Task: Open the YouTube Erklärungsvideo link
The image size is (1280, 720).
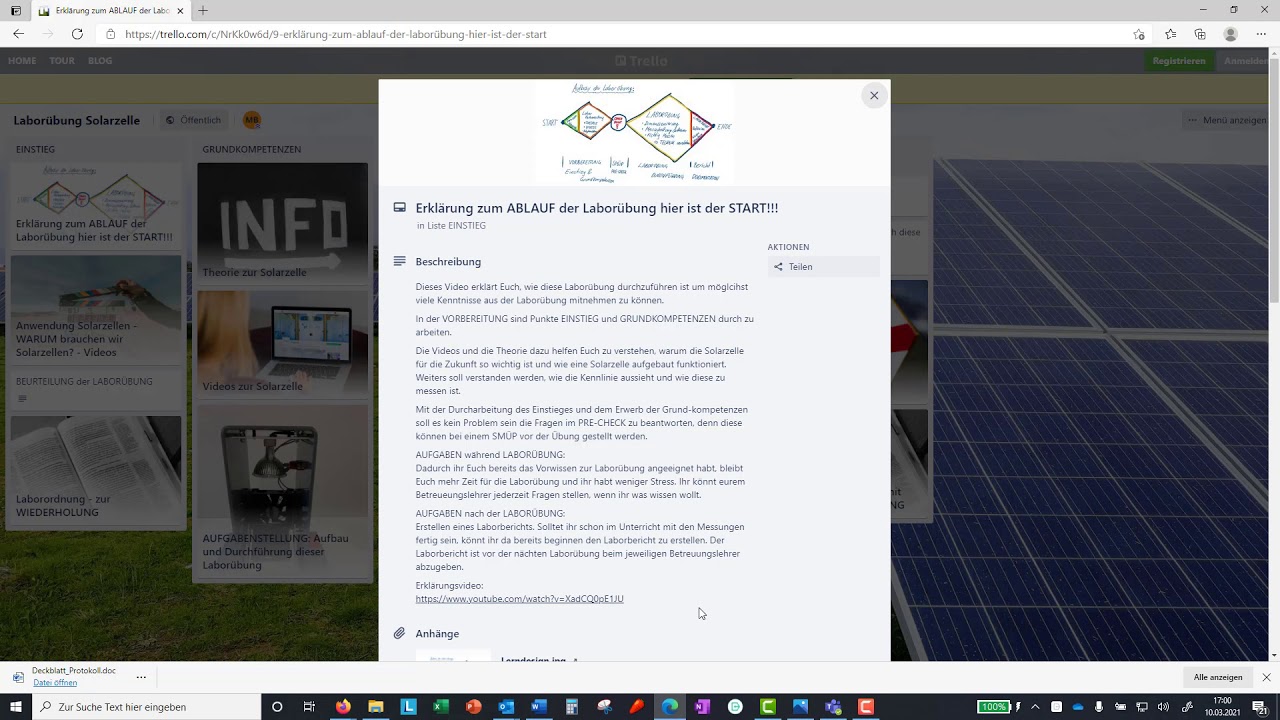Action: 519,599
